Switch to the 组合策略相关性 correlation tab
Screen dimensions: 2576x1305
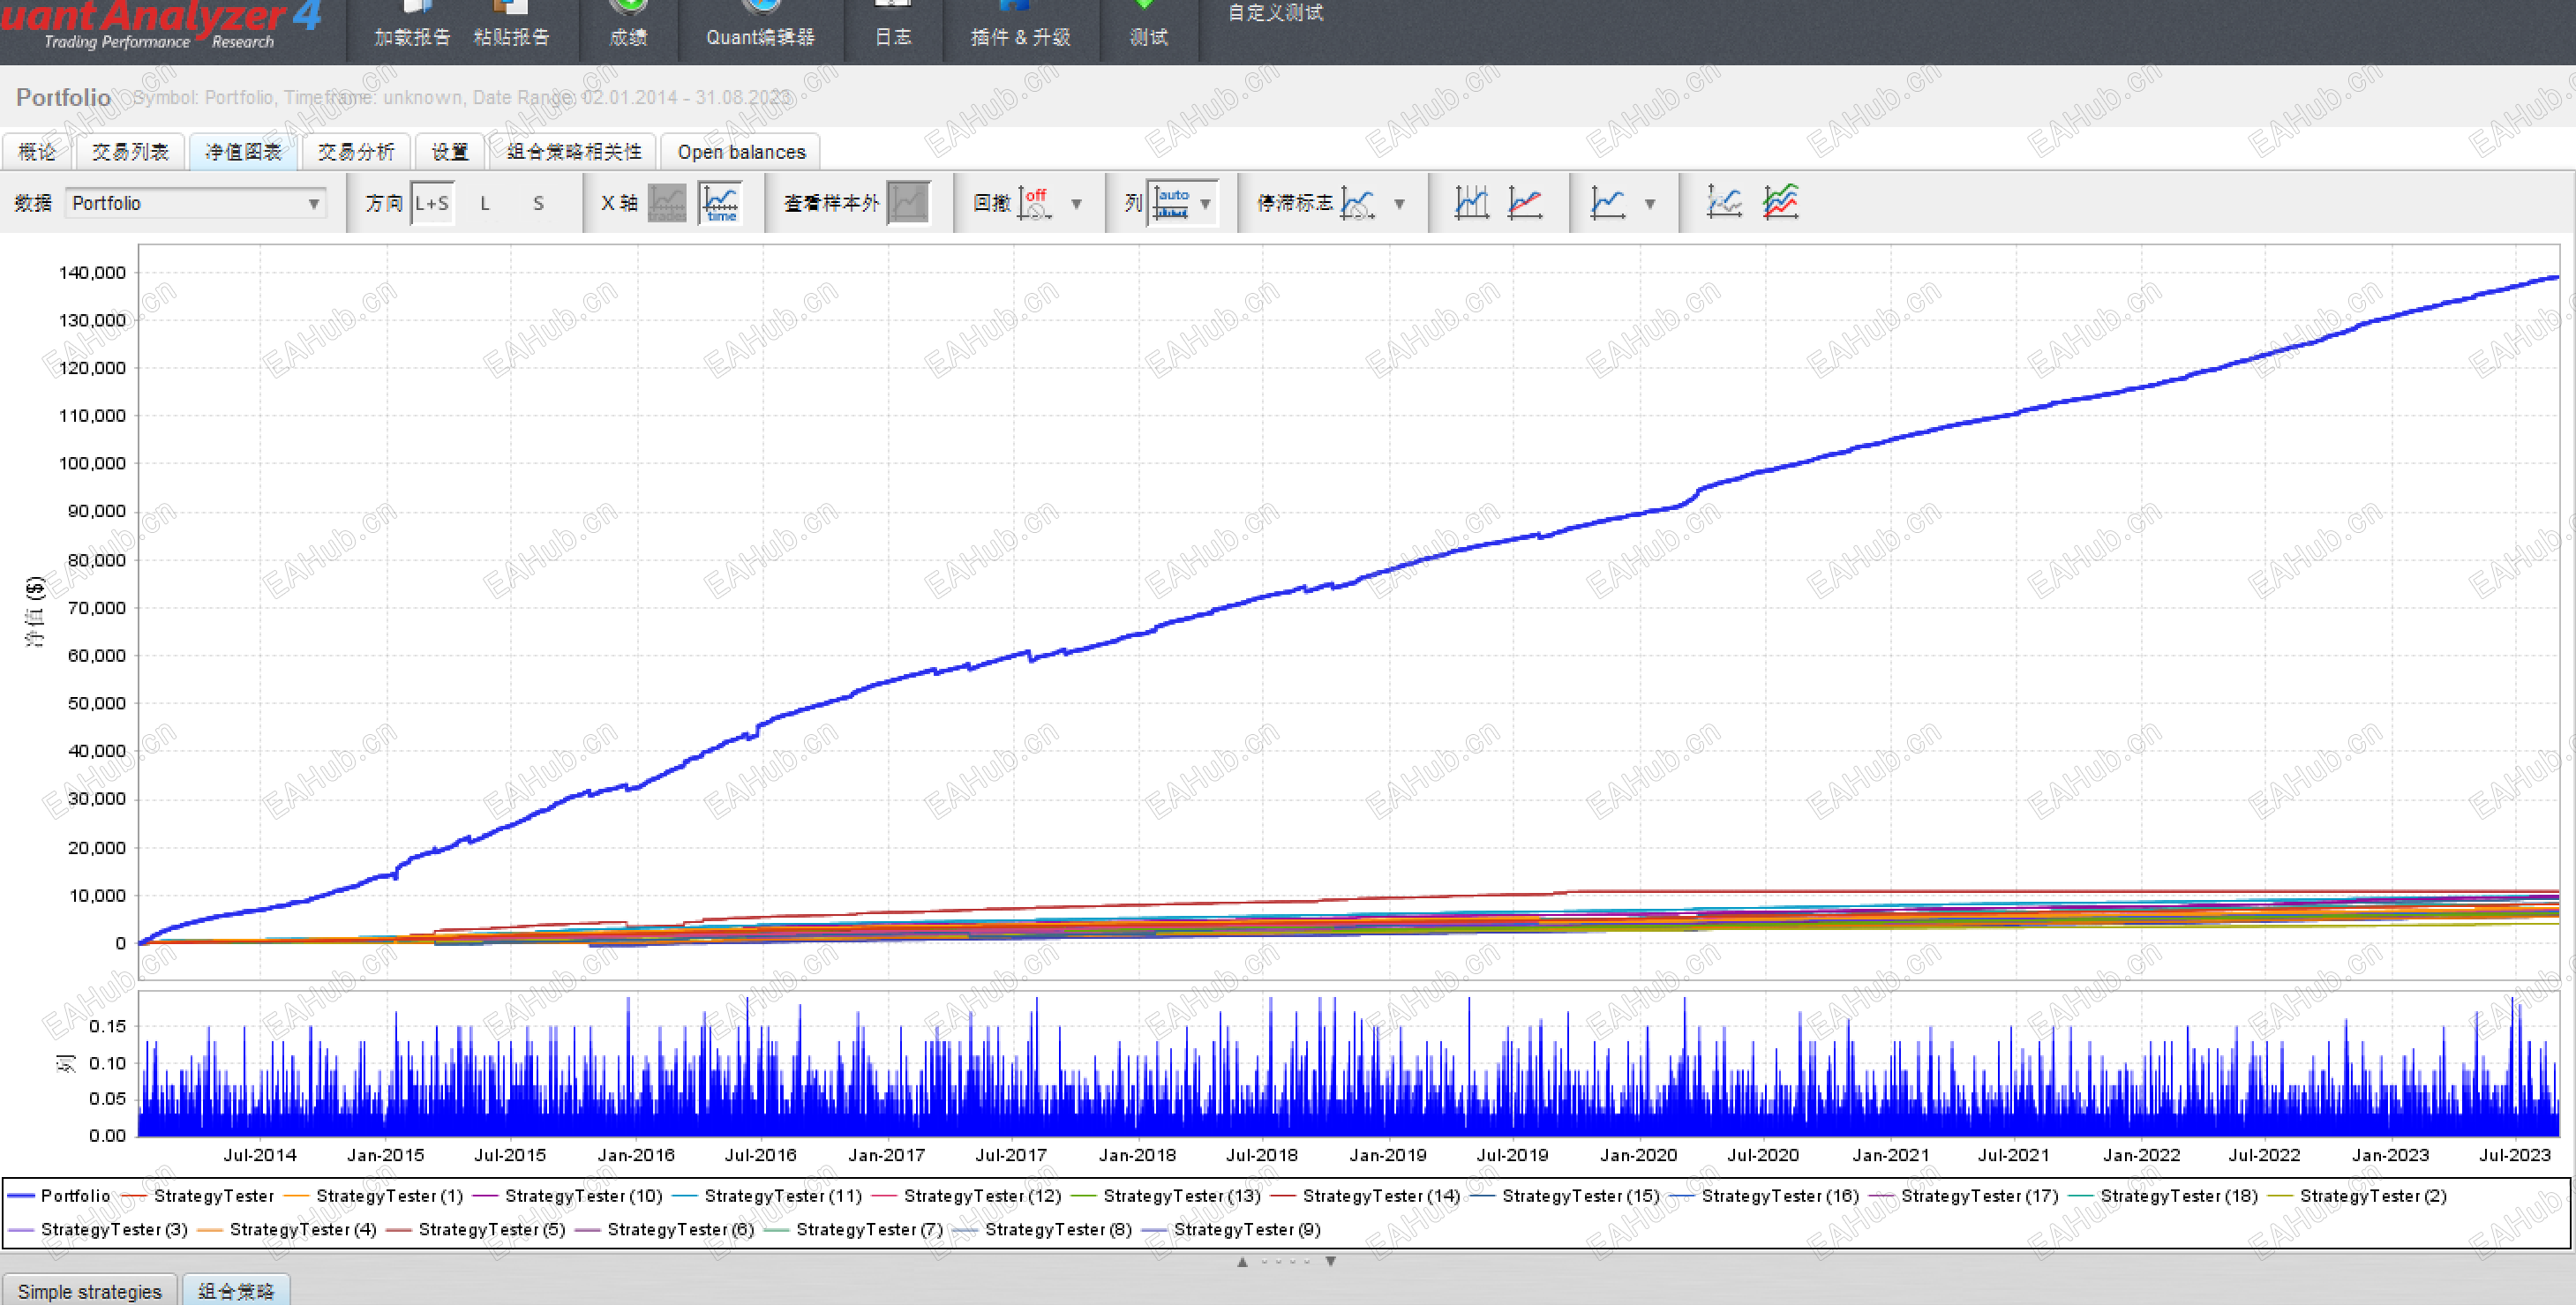pyautogui.click(x=573, y=152)
